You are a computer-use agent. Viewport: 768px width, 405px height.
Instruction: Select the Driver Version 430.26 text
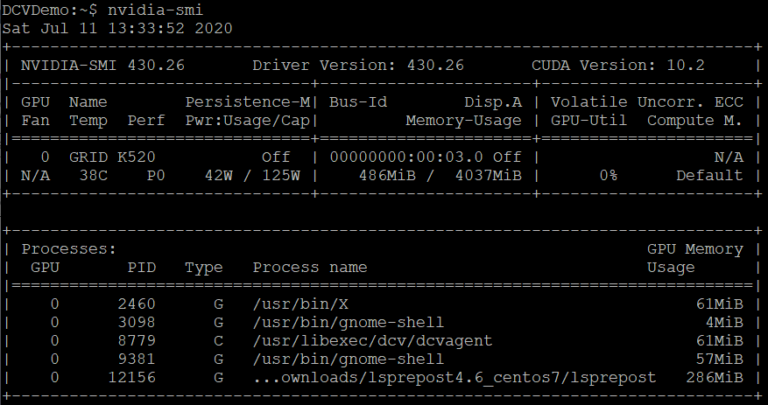(358, 65)
